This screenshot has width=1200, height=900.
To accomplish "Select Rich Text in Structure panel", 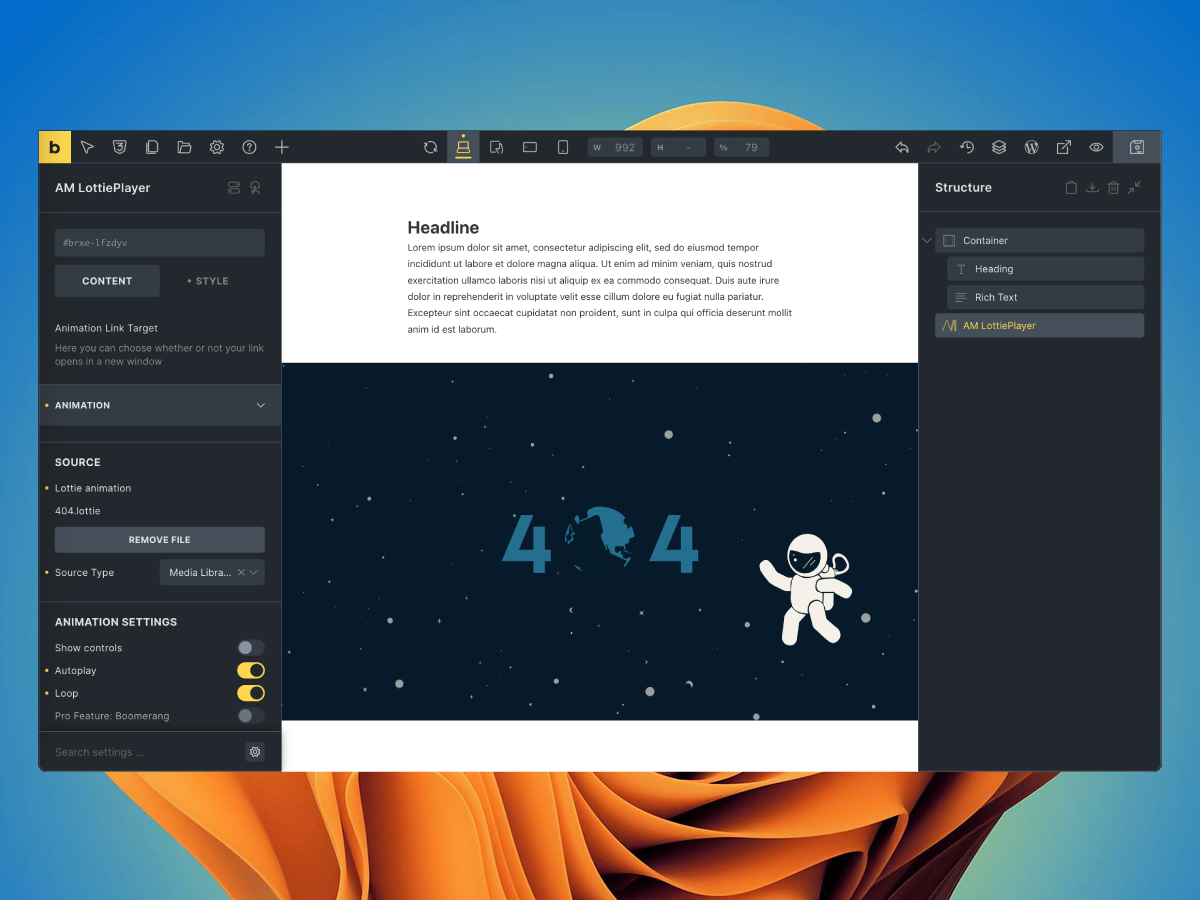I will click(x=1045, y=297).
